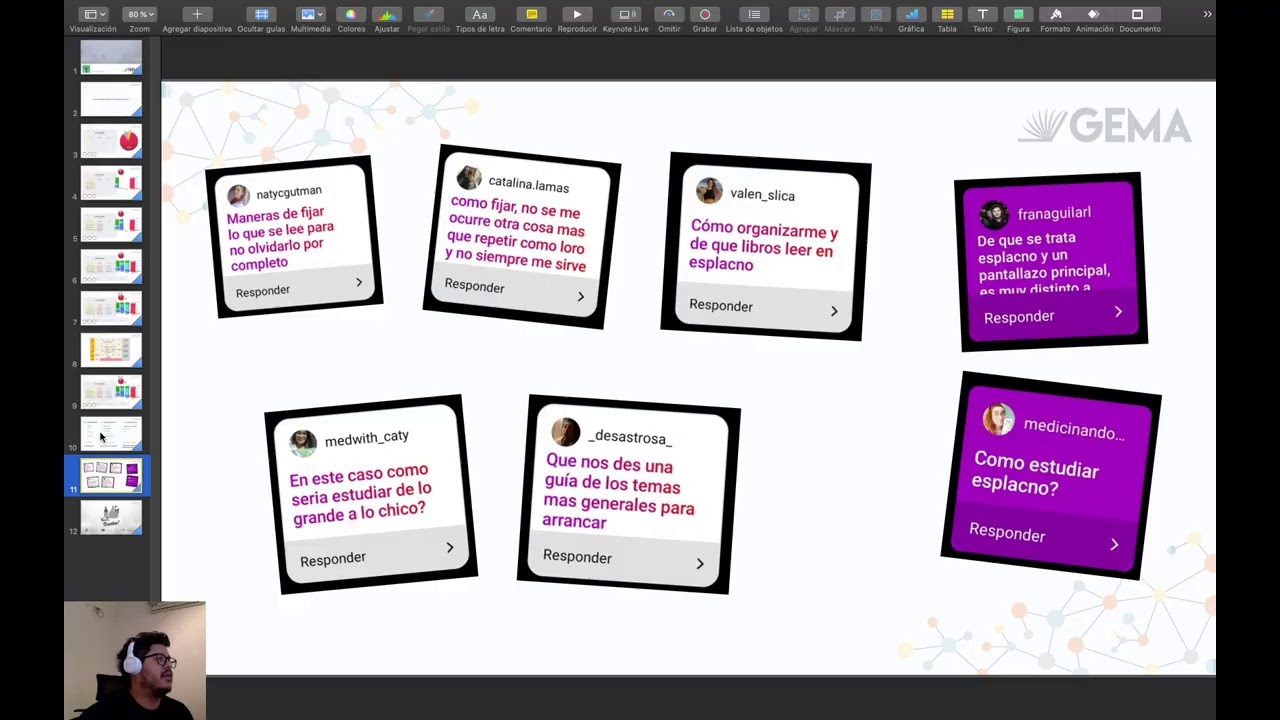Click the Máscara crop icon
This screenshot has width=1280, height=720.
tap(840, 14)
